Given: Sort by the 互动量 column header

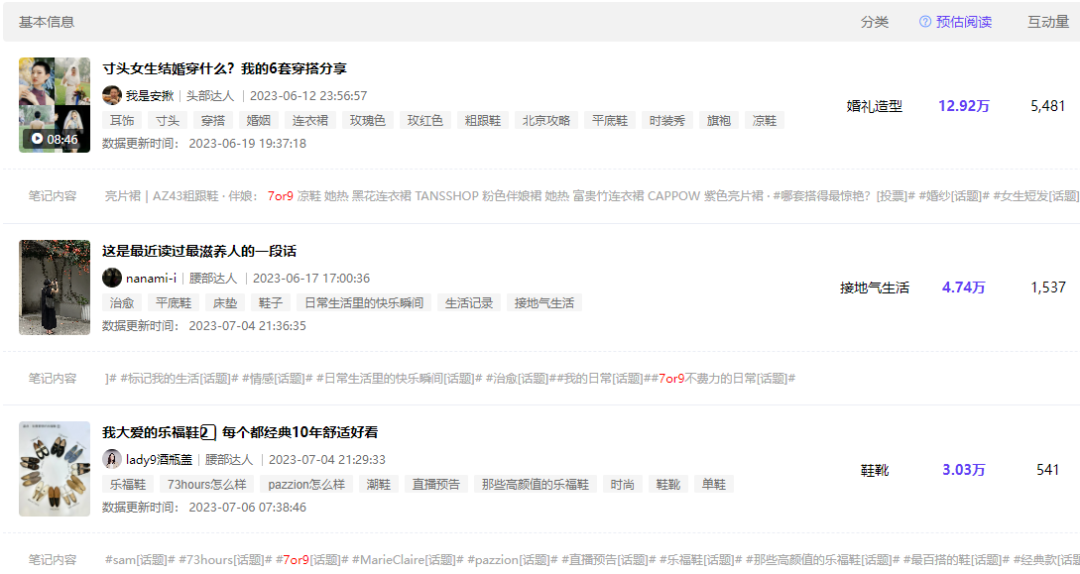Looking at the screenshot, I should coord(1048,22).
